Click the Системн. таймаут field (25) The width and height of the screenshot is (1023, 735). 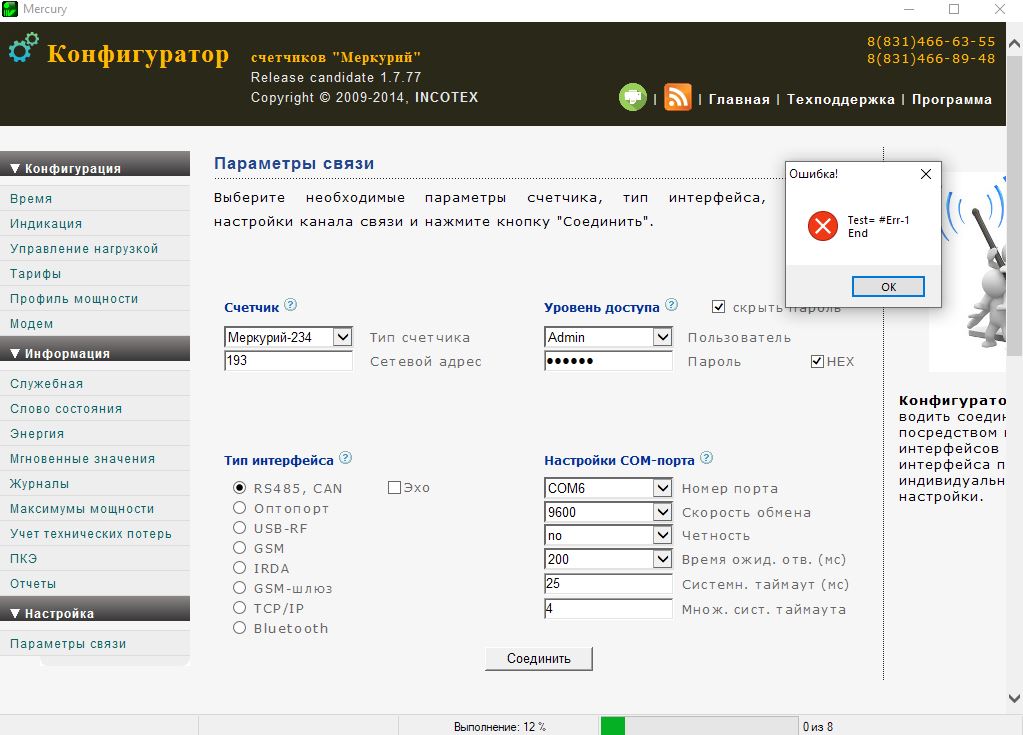608,584
